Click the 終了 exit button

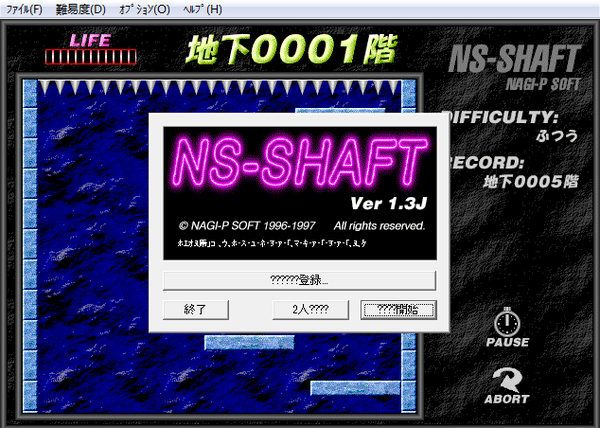click(x=196, y=309)
